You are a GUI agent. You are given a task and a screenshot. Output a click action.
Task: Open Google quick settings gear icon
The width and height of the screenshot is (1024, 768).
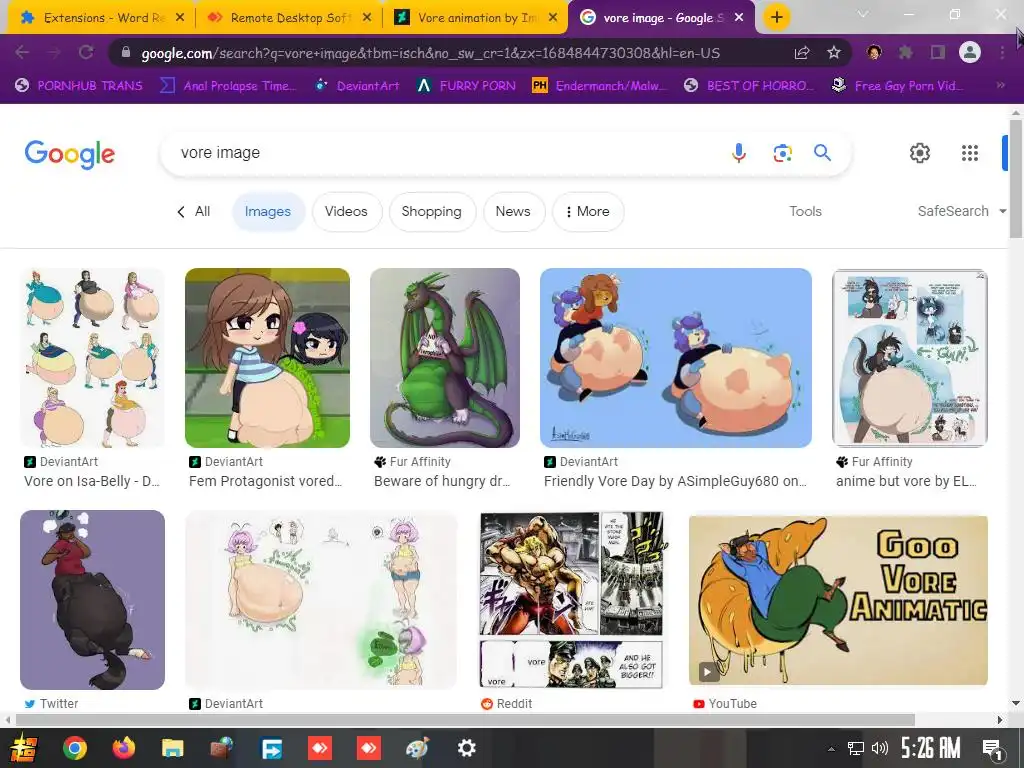[920, 153]
